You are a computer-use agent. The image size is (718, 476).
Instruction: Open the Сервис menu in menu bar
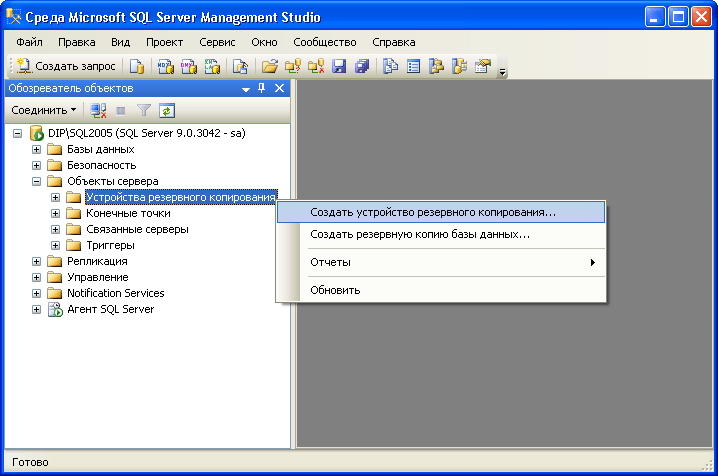[216, 42]
